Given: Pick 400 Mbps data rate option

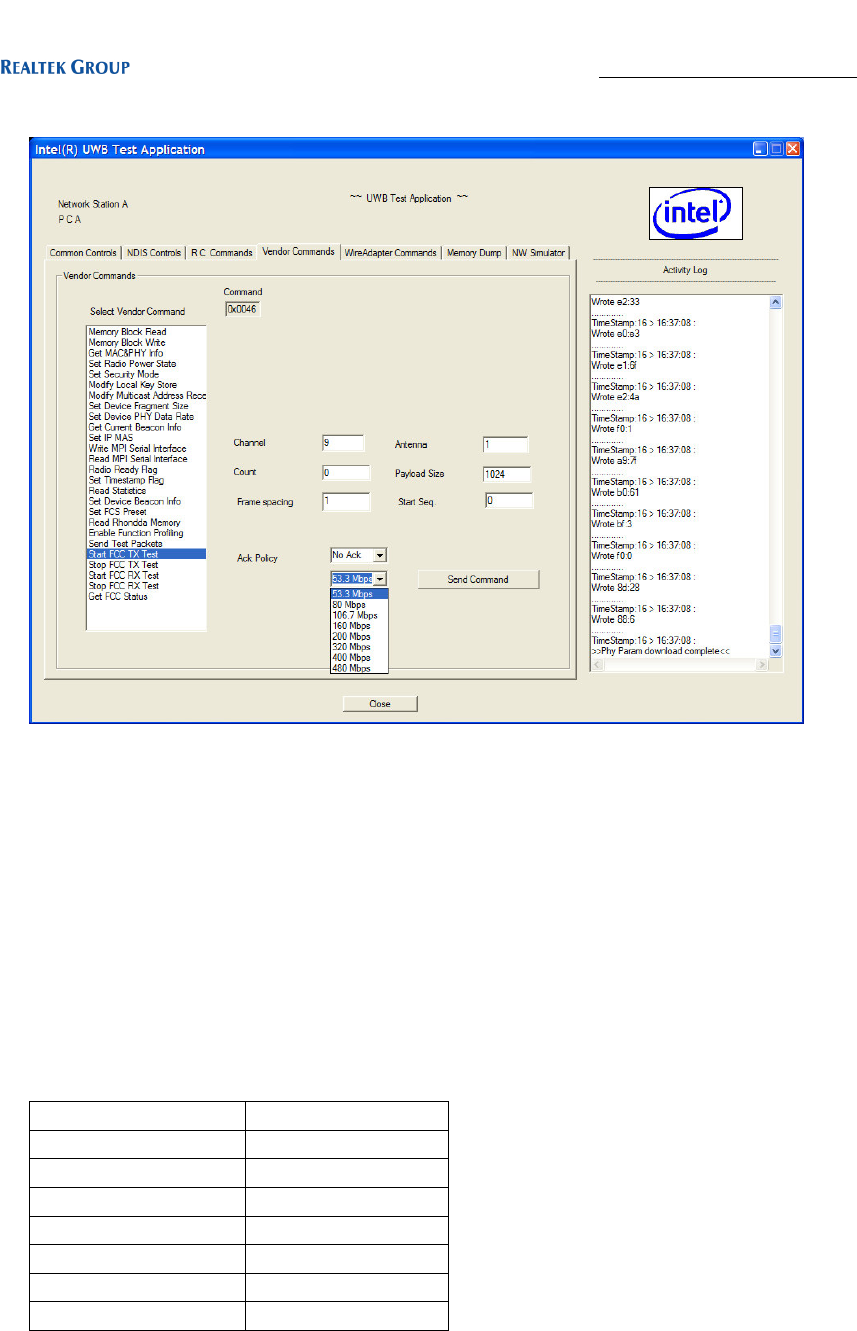Looking at the screenshot, I should coord(359,657).
